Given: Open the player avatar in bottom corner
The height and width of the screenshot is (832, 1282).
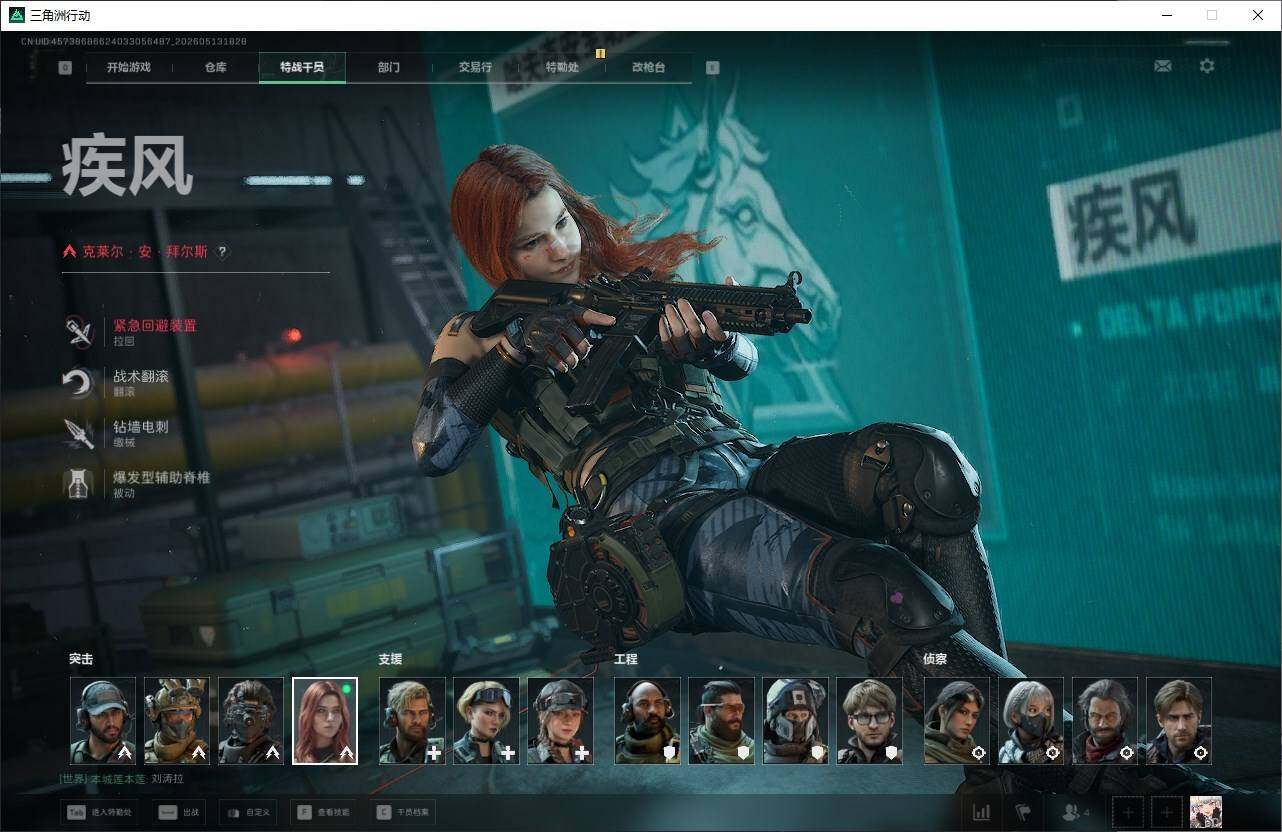Looking at the screenshot, I should (x=1206, y=812).
